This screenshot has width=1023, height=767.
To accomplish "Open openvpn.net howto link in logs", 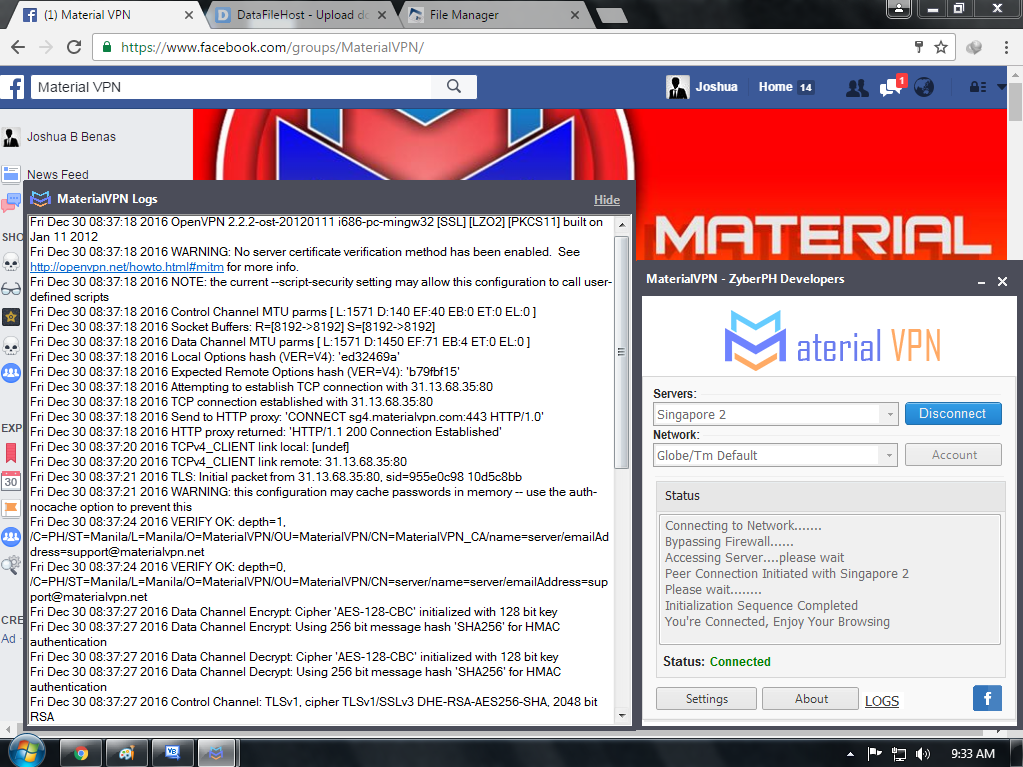I will pyautogui.click(x=127, y=267).
